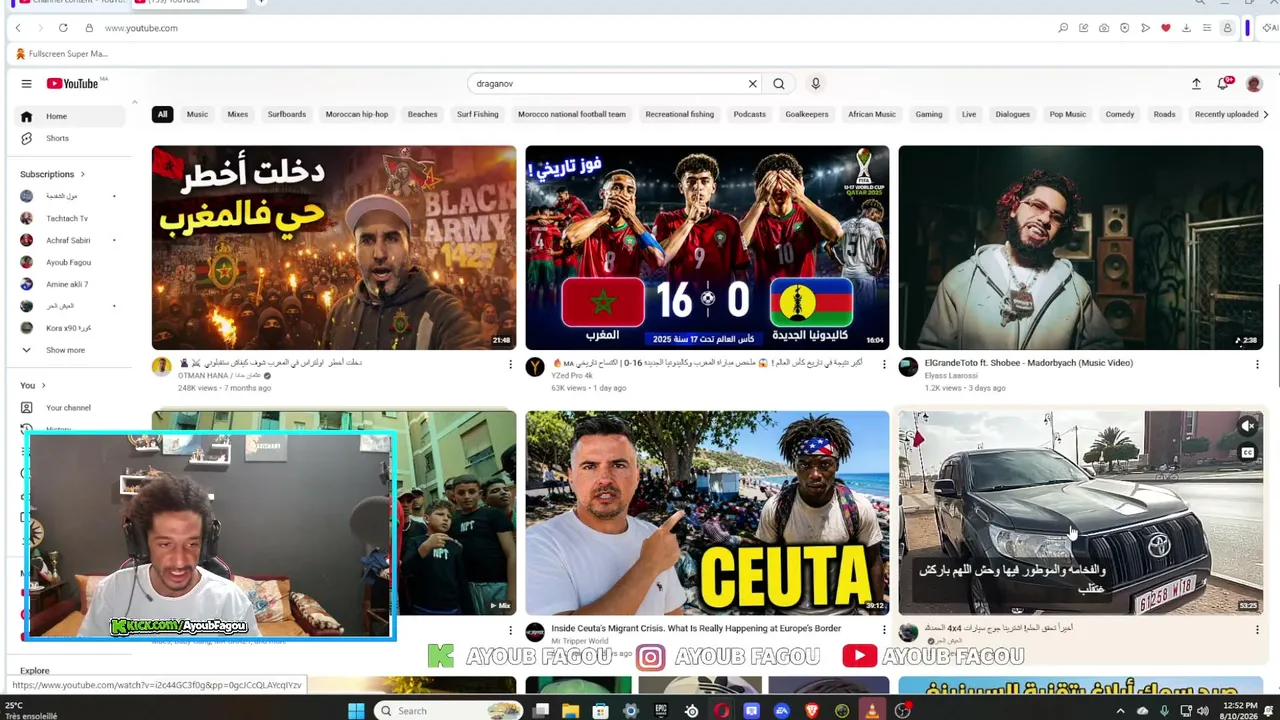
Task: Click the red heart icon in the address bar
Action: pyautogui.click(x=1165, y=28)
